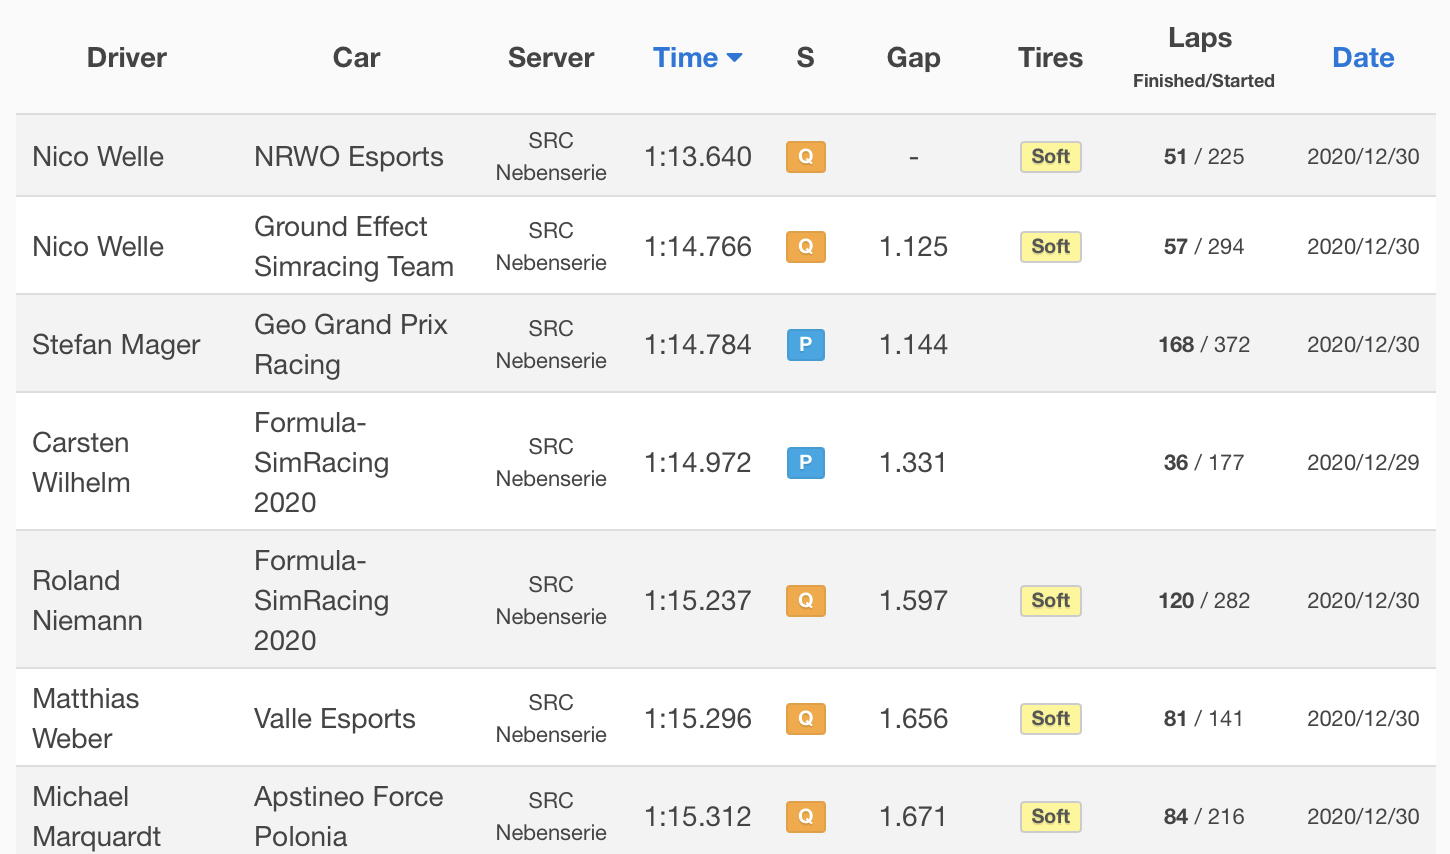Viewport: 1450px width, 854px height.
Task: Click the Q session badge for 1:13.640 lap
Action: [x=805, y=157]
